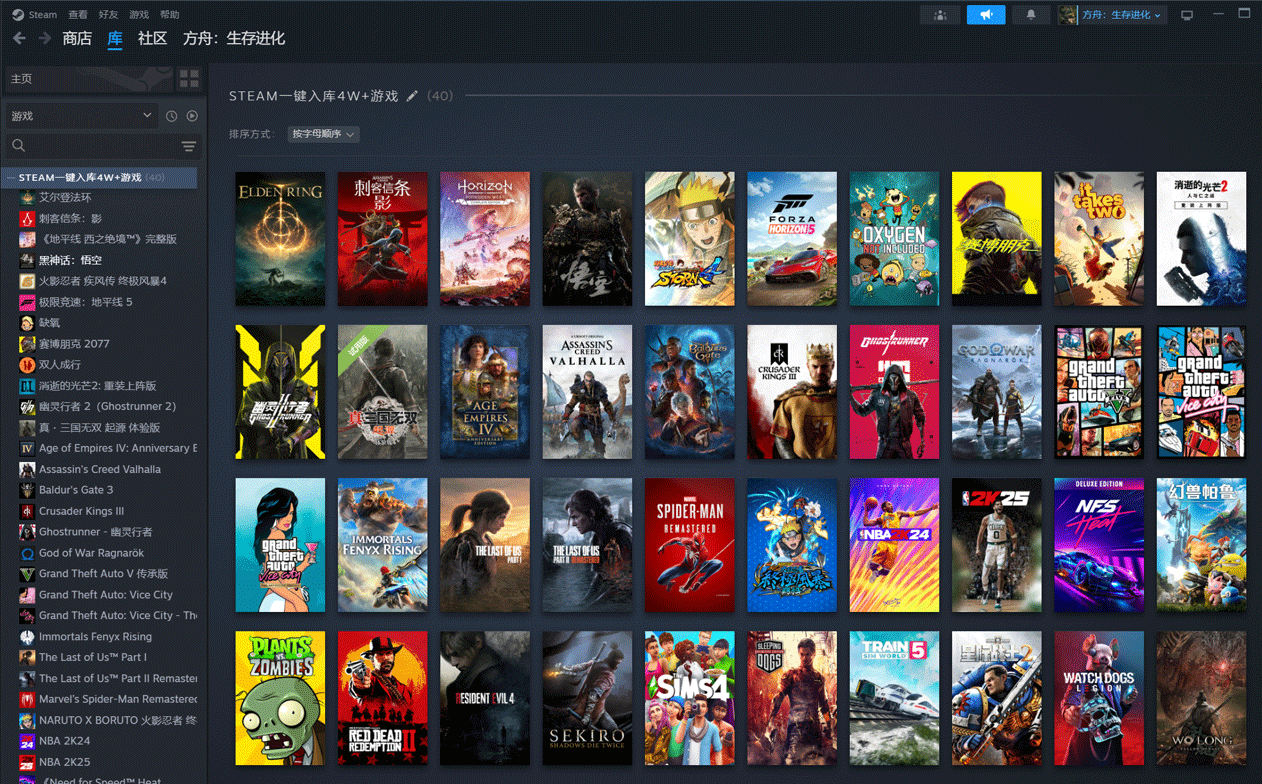Switch to library grid view icon
Image resolution: width=1262 pixels, height=784 pixels.
189,79
